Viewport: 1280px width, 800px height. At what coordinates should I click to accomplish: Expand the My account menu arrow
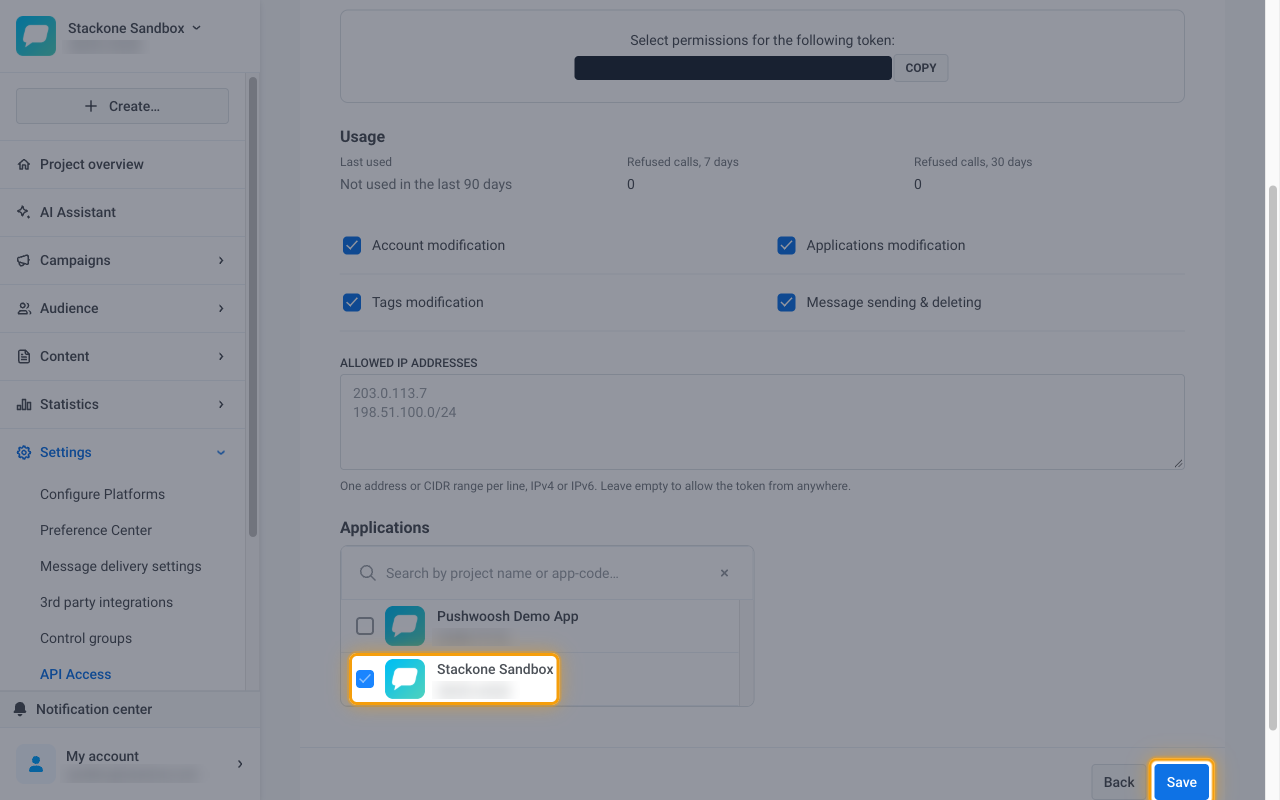click(x=240, y=764)
